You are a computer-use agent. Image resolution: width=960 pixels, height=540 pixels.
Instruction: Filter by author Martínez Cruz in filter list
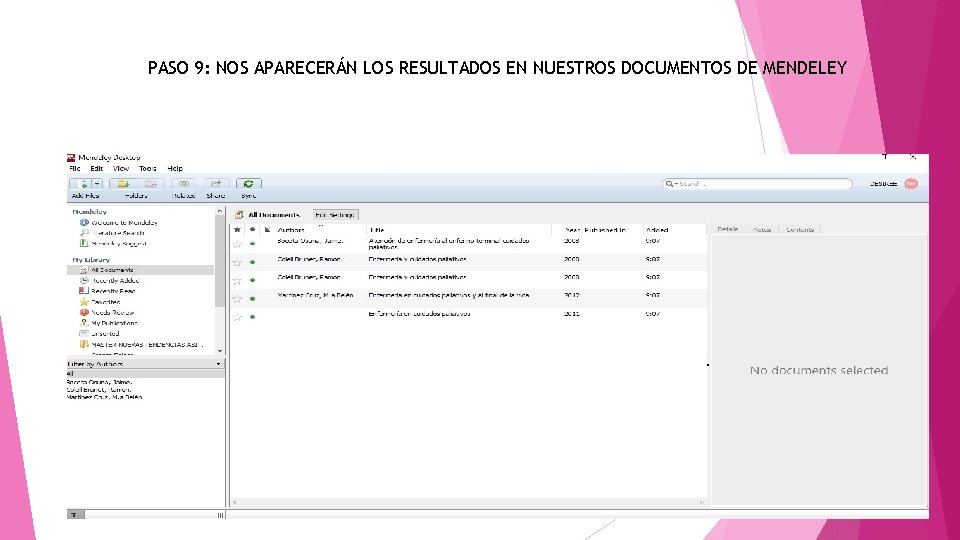(x=104, y=397)
